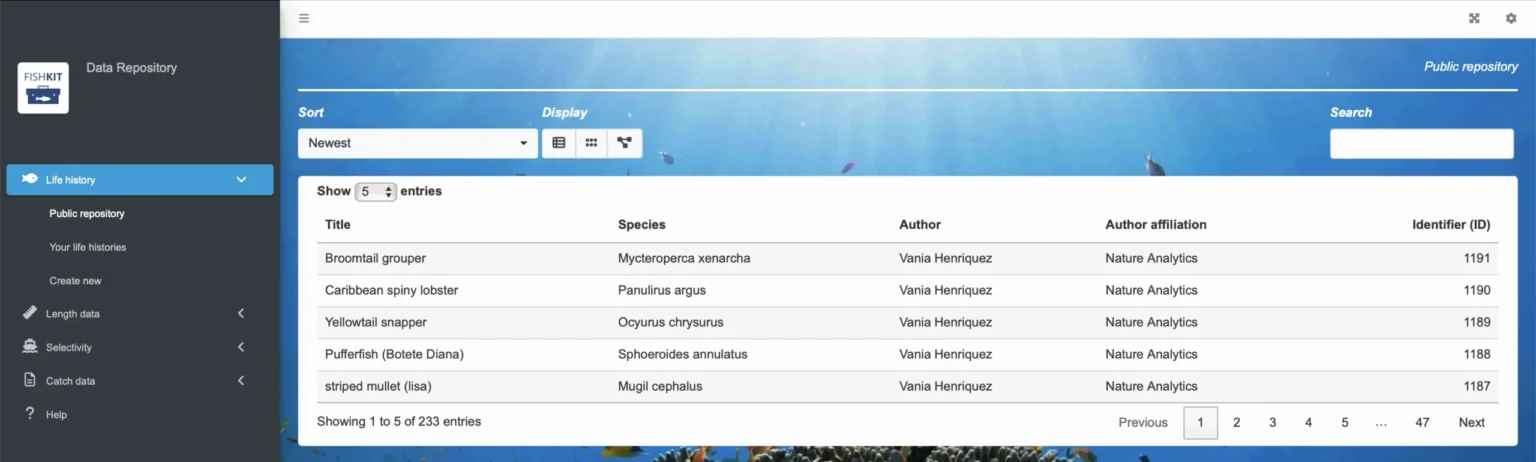Viewport: 1536px width, 462px height.
Task: Expand the Length data menu
Action: pyautogui.click(x=140, y=314)
